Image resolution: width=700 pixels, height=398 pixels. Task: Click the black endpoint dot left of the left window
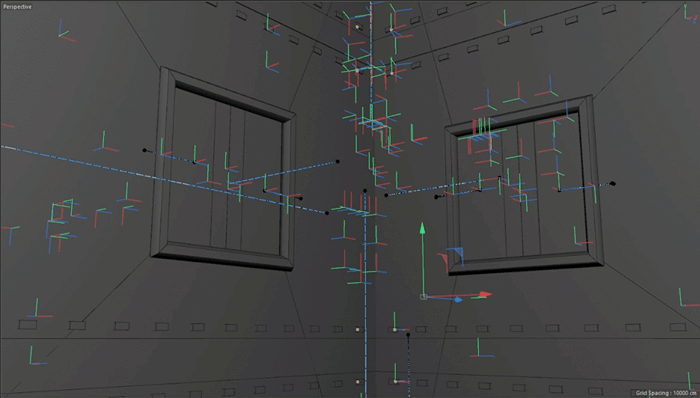coord(144,150)
